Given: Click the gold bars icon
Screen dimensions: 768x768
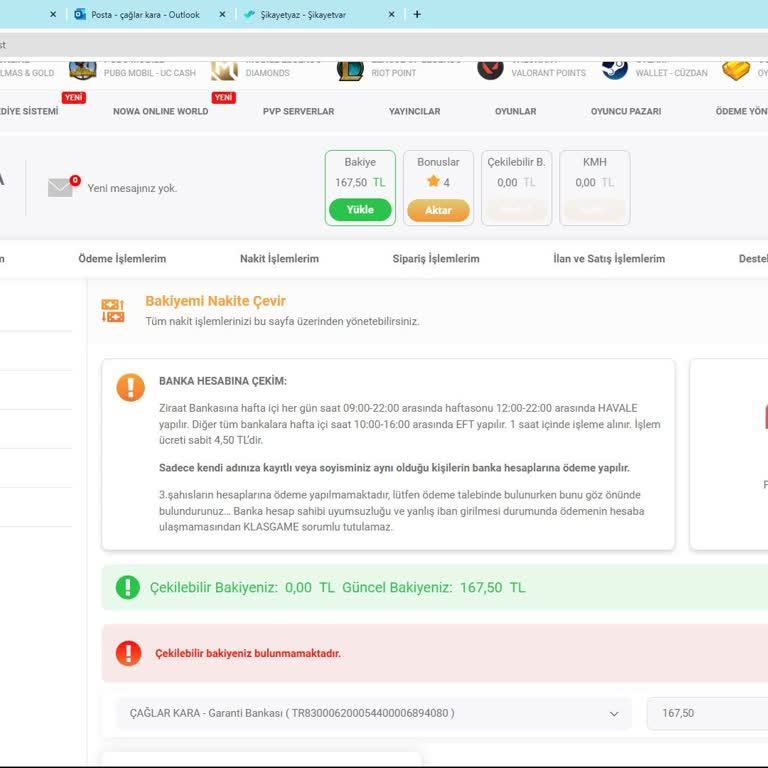Looking at the screenshot, I should click(x=736, y=70).
